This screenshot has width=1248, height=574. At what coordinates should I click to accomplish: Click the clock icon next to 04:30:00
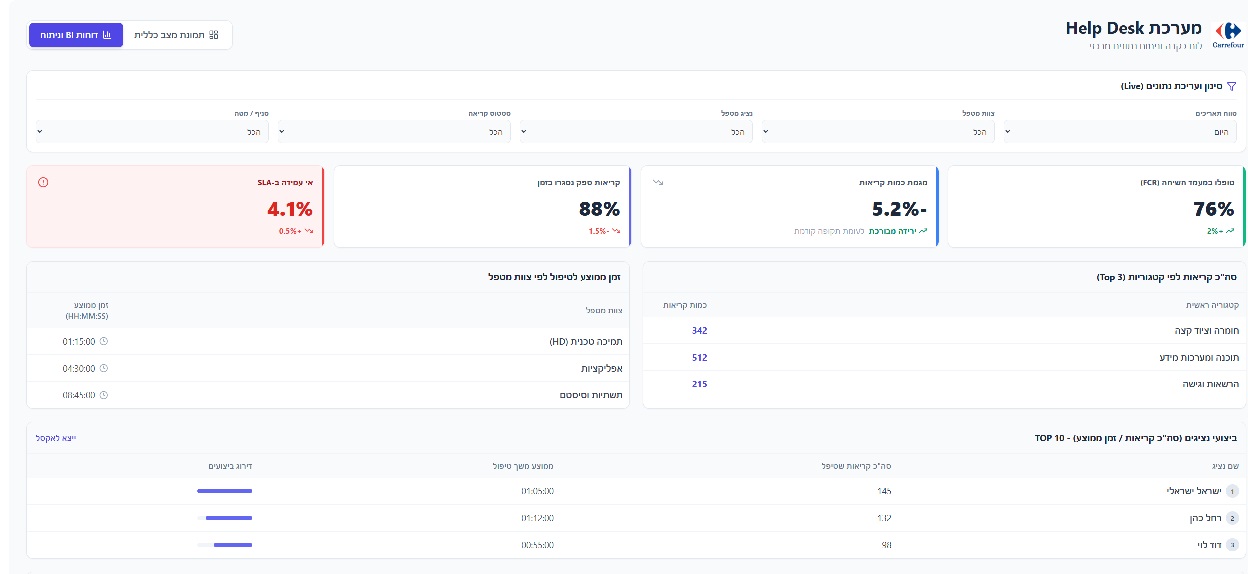tap(104, 368)
